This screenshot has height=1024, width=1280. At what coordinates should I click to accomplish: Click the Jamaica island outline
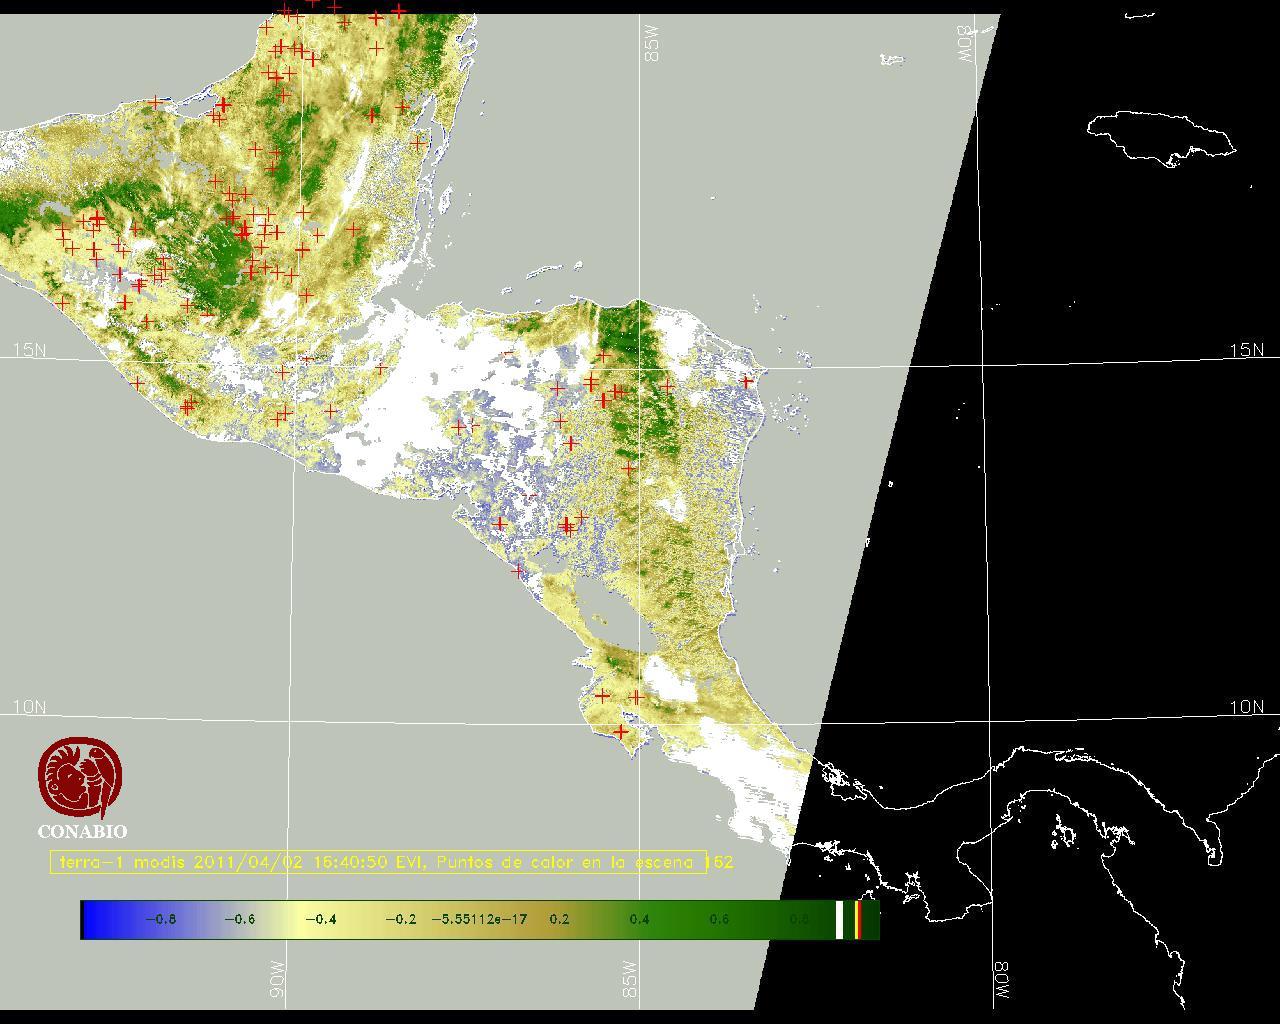click(x=1160, y=136)
